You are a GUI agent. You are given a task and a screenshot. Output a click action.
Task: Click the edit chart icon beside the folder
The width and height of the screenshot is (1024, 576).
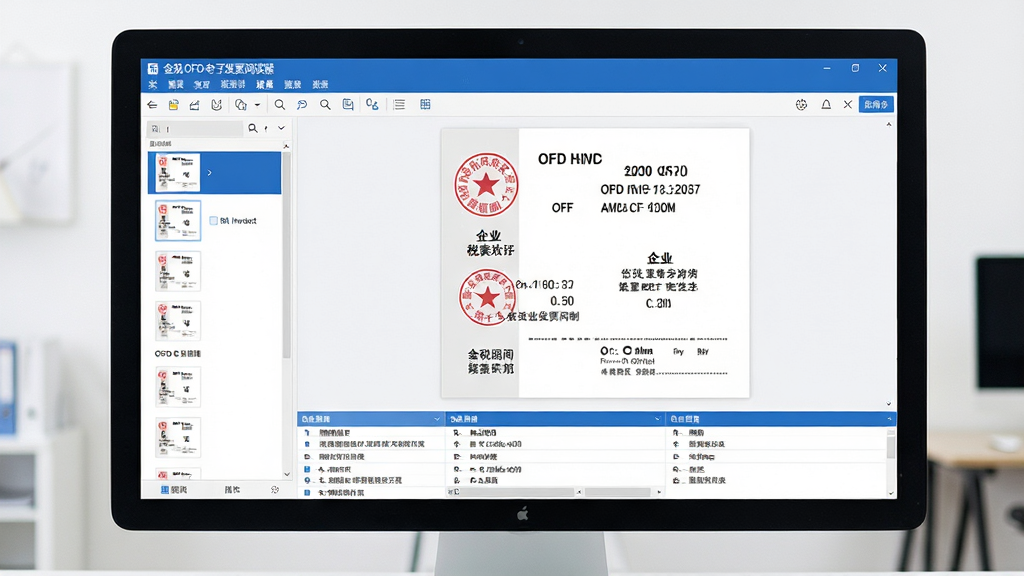click(195, 104)
